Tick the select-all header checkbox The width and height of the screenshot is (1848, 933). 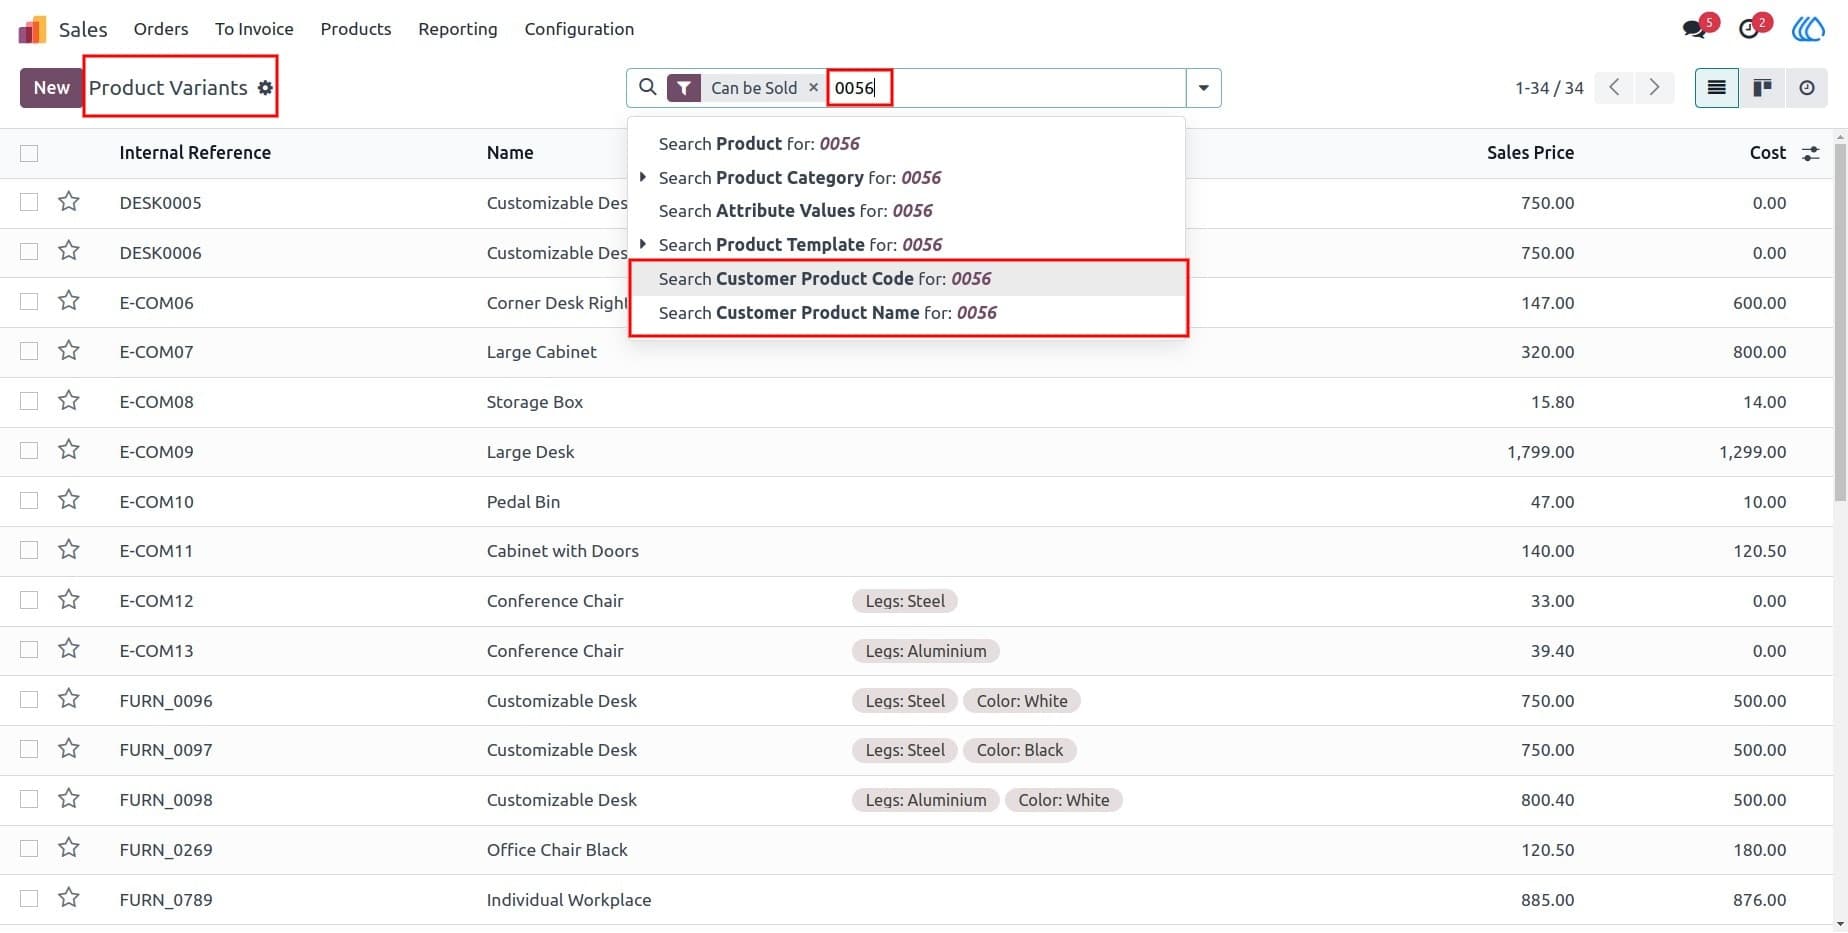coord(29,153)
